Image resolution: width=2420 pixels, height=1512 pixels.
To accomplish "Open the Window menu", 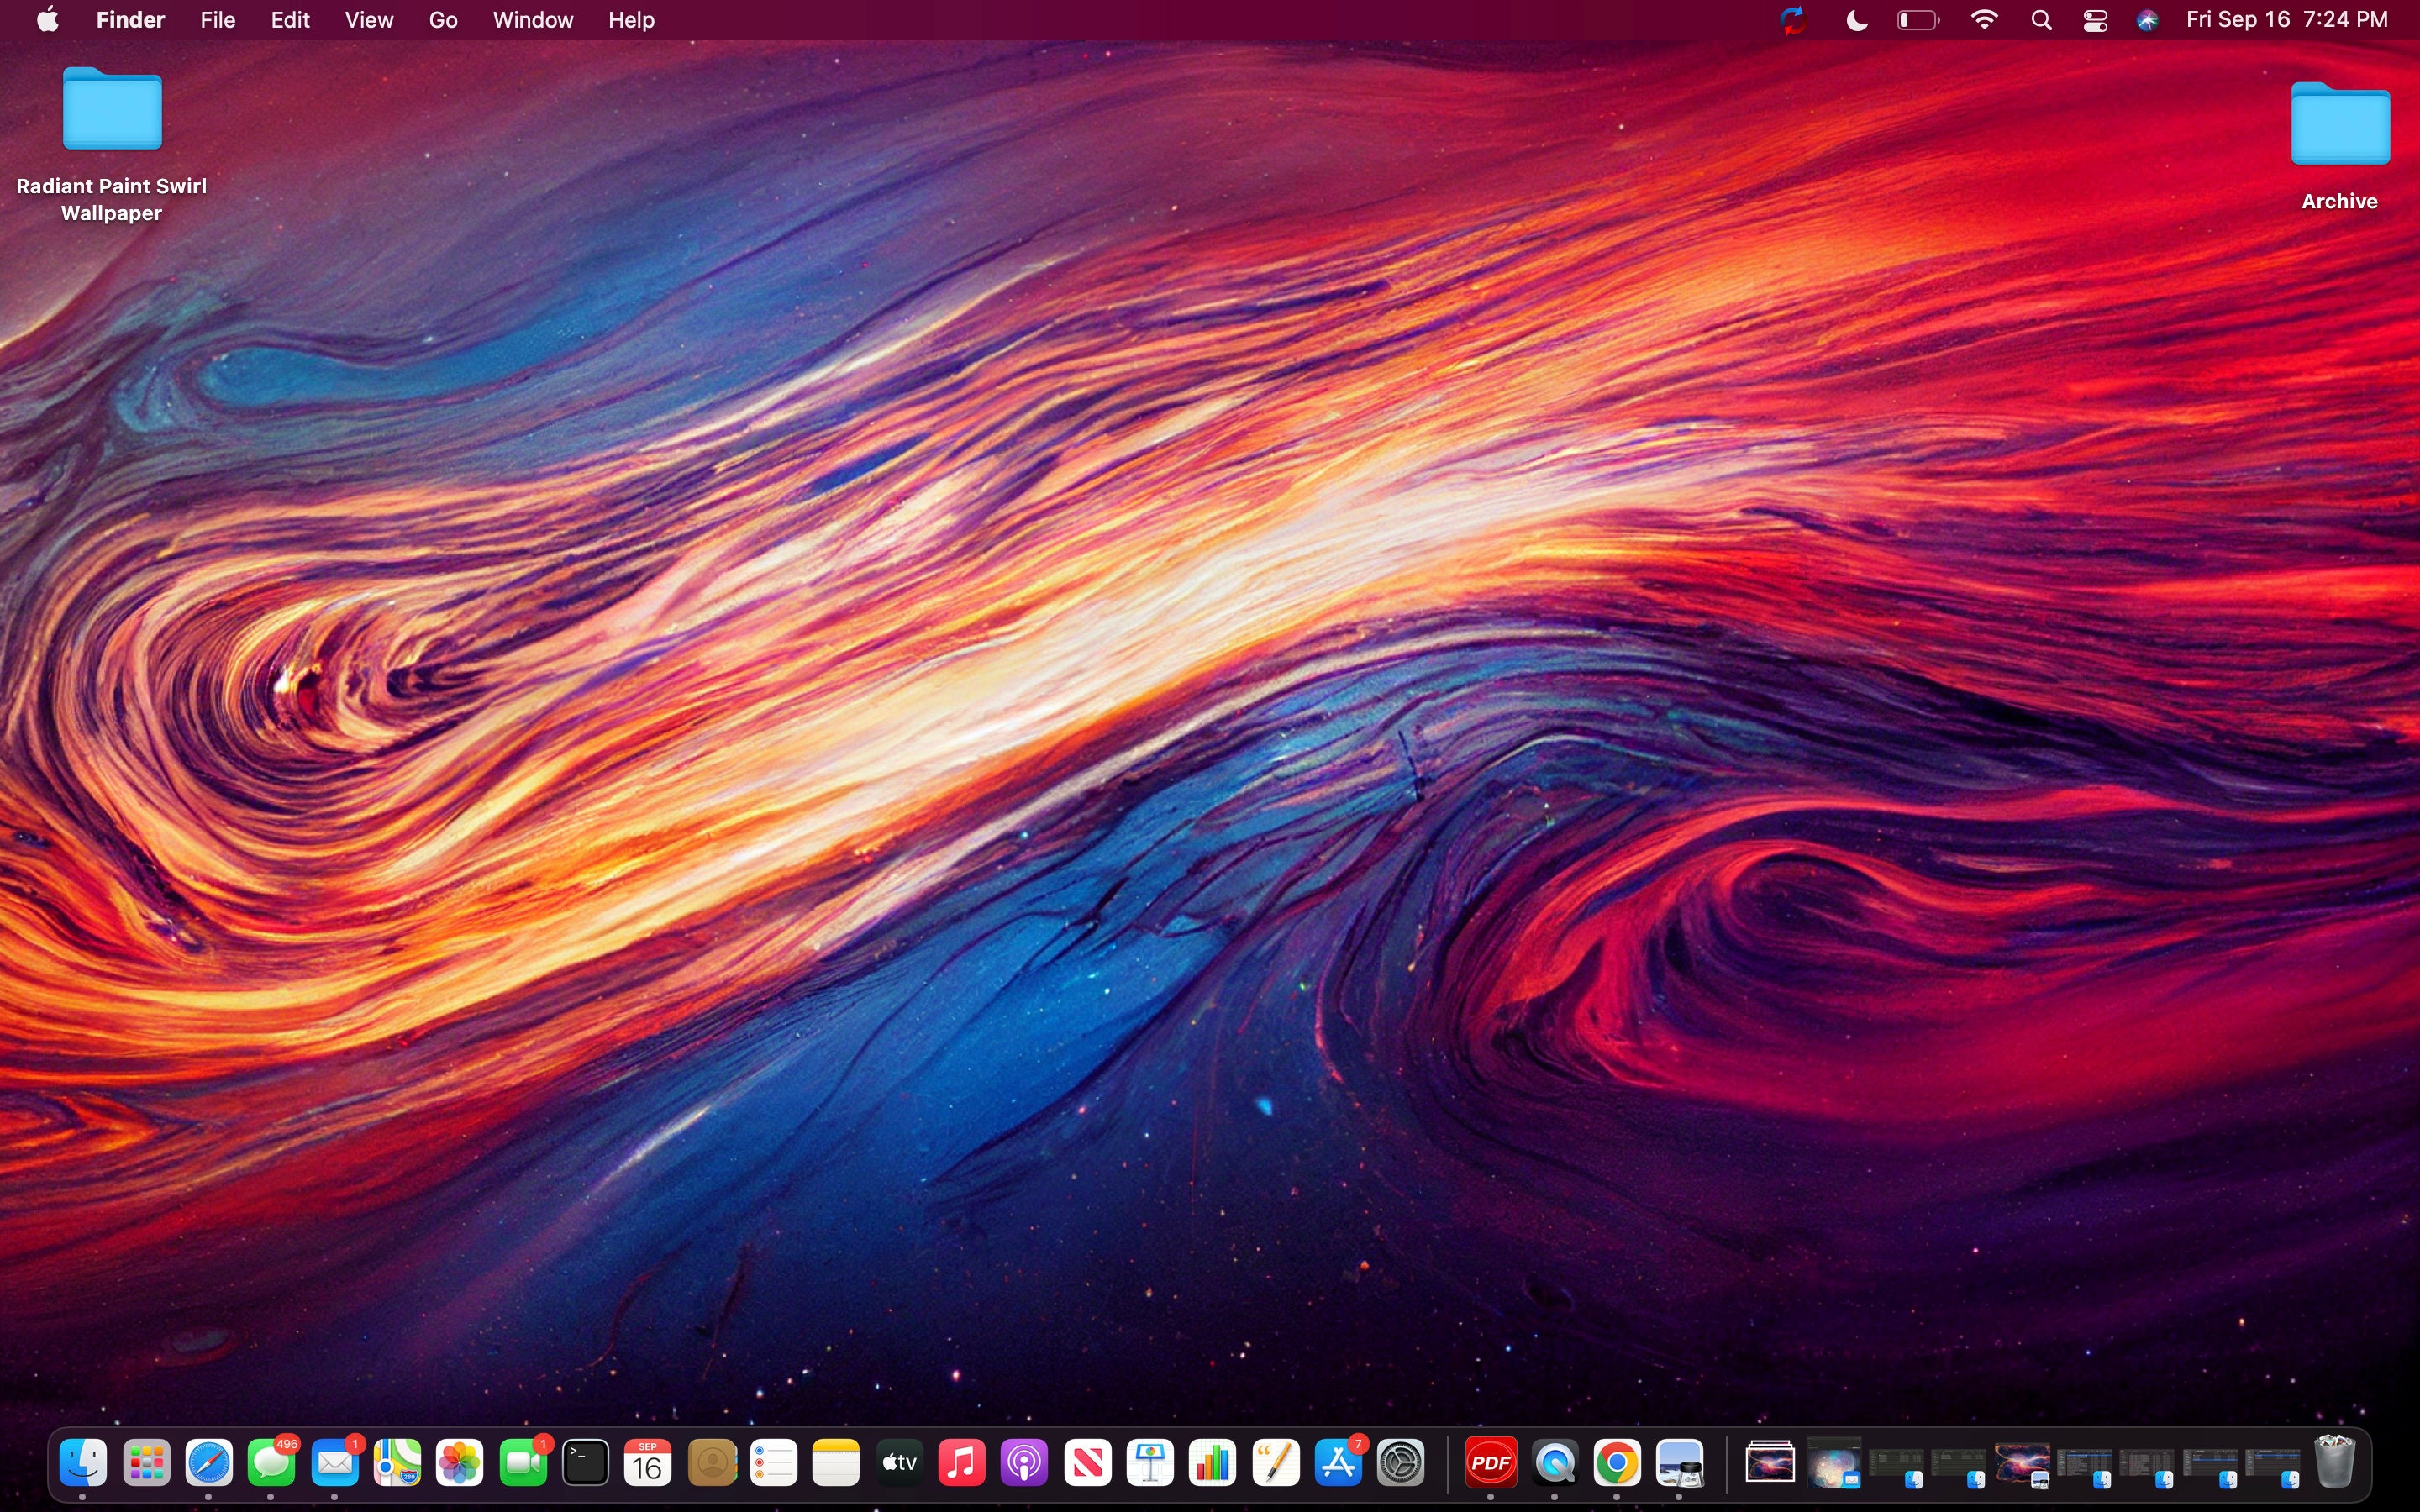I will coord(532,20).
